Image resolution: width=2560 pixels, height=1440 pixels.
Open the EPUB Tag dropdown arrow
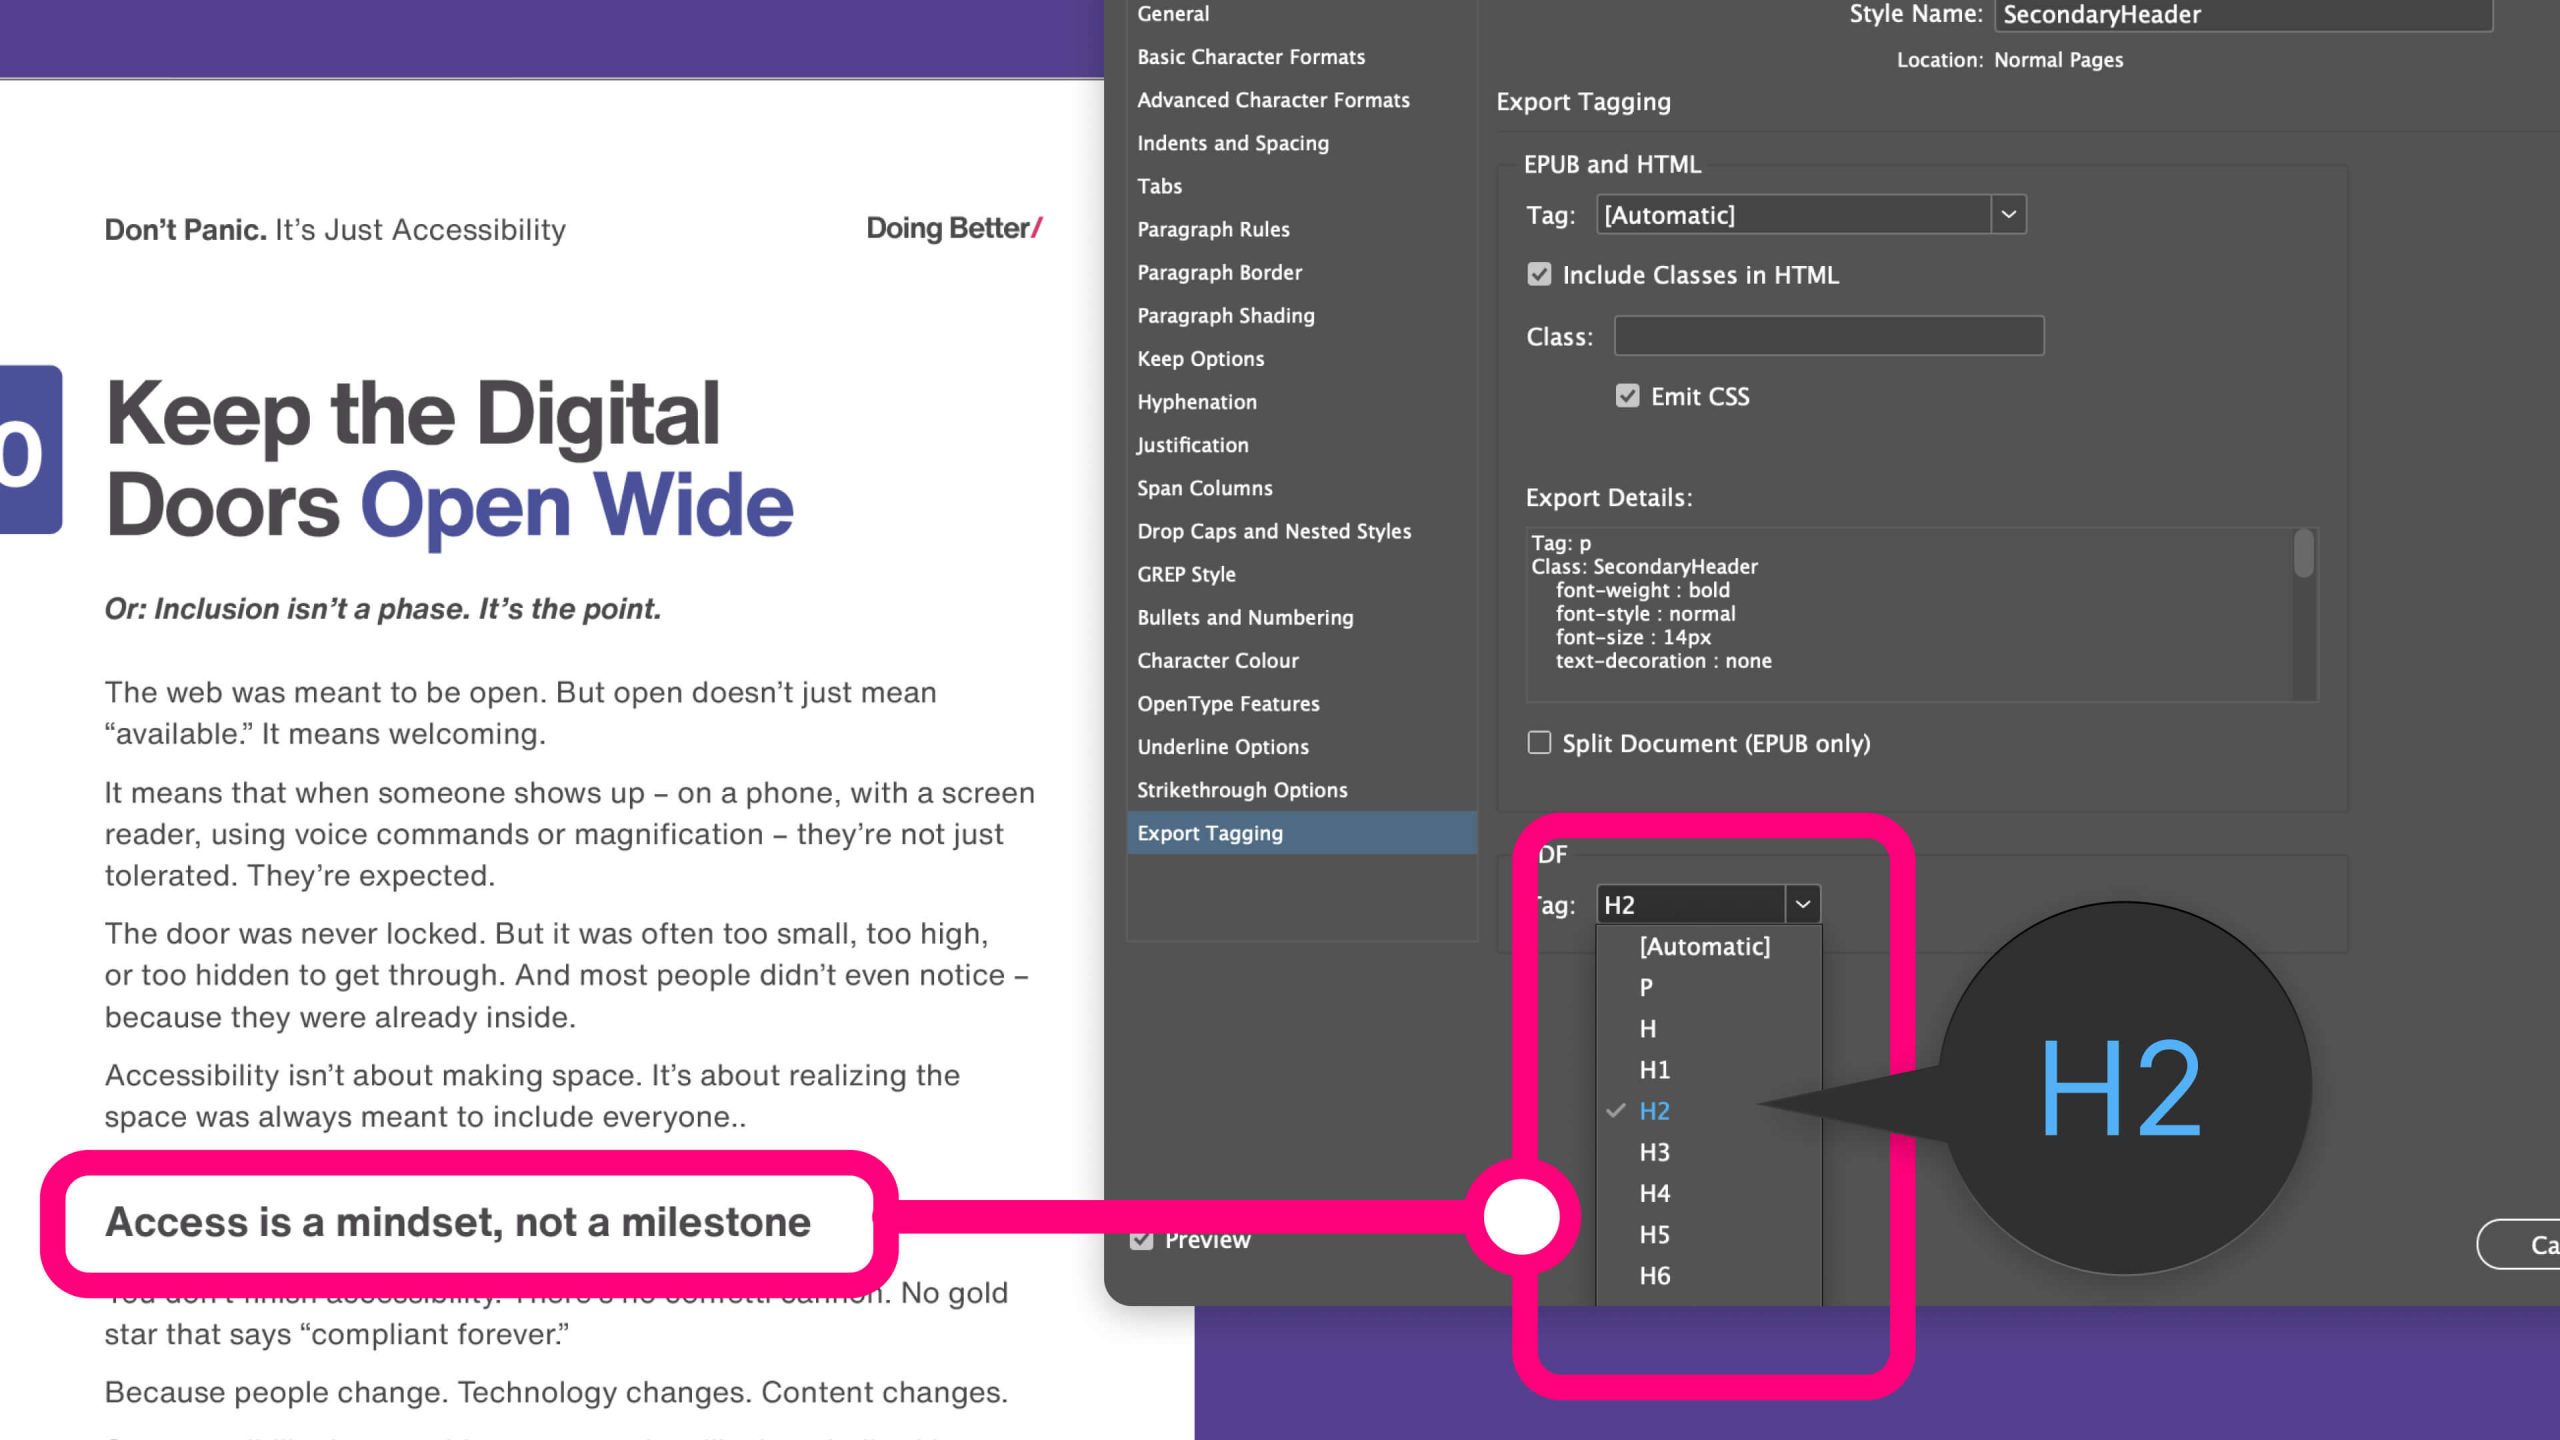[2008, 215]
